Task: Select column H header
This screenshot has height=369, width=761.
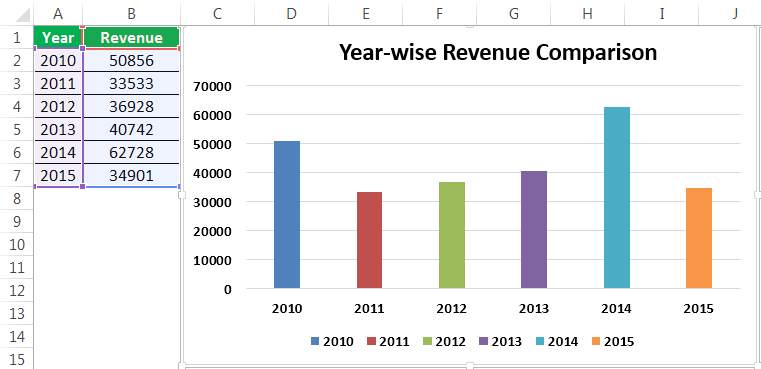Action: (587, 14)
